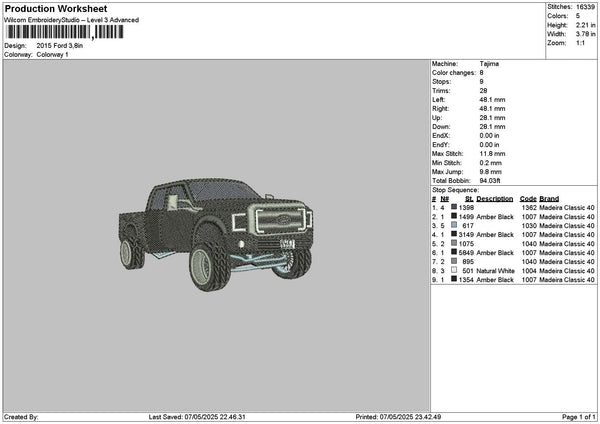Image resolution: width=600 pixels, height=424 pixels.
Task: Click the height value '2.21 in'
Action: click(585, 25)
